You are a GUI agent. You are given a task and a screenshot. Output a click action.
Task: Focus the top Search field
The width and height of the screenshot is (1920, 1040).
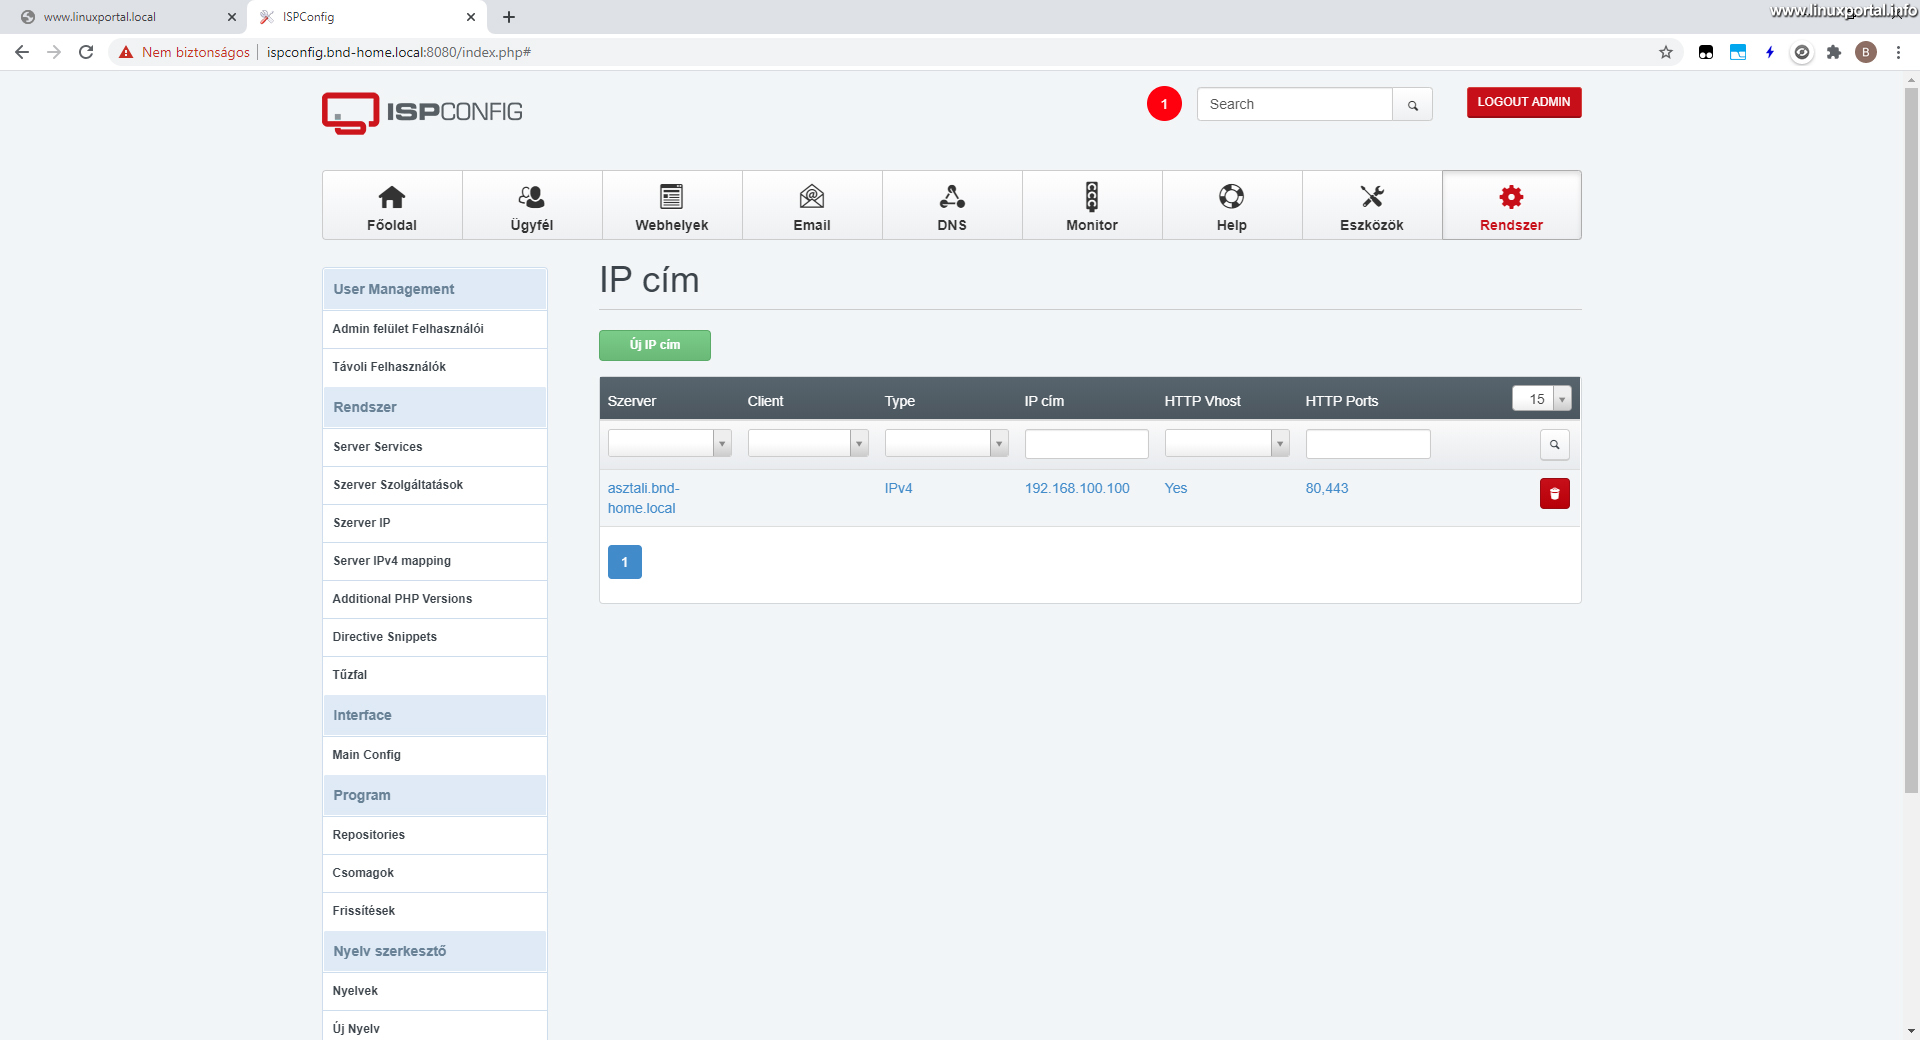[1295, 104]
